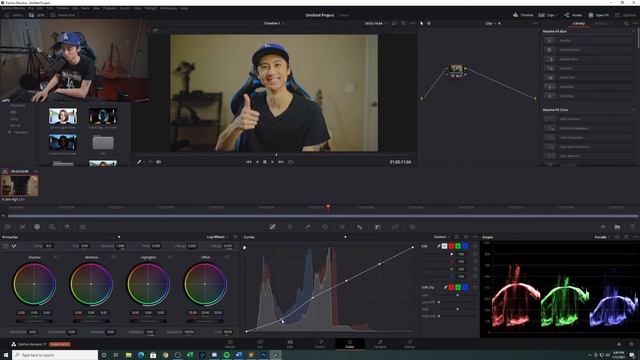Toggle the Nodes panel button
The width and height of the screenshot is (640, 360).
[573, 15]
